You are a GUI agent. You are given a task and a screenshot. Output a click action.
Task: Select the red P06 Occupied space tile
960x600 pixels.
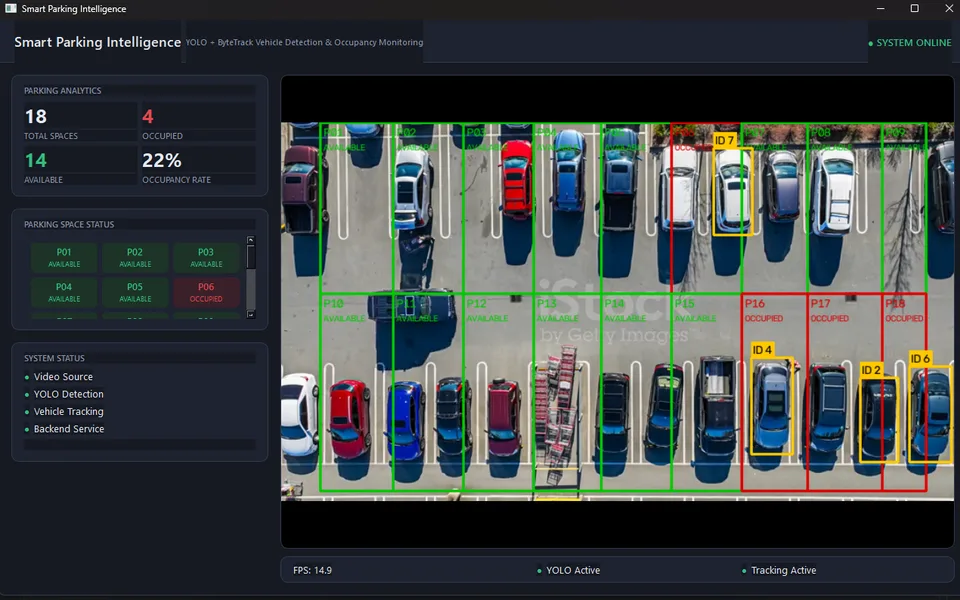pos(206,292)
